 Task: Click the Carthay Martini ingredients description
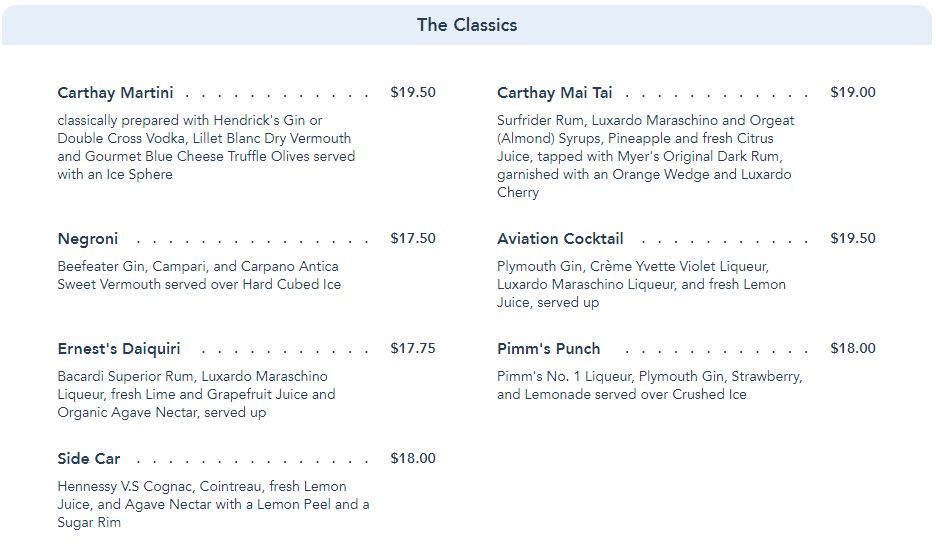[205, 147]
